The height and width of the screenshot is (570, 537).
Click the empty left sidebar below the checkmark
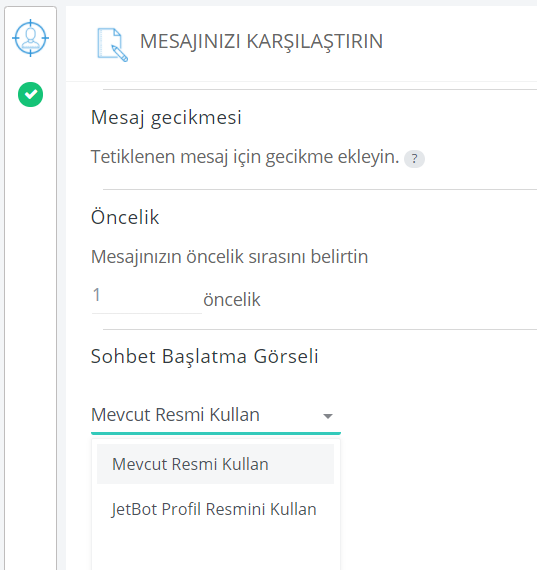coord(31,327)
